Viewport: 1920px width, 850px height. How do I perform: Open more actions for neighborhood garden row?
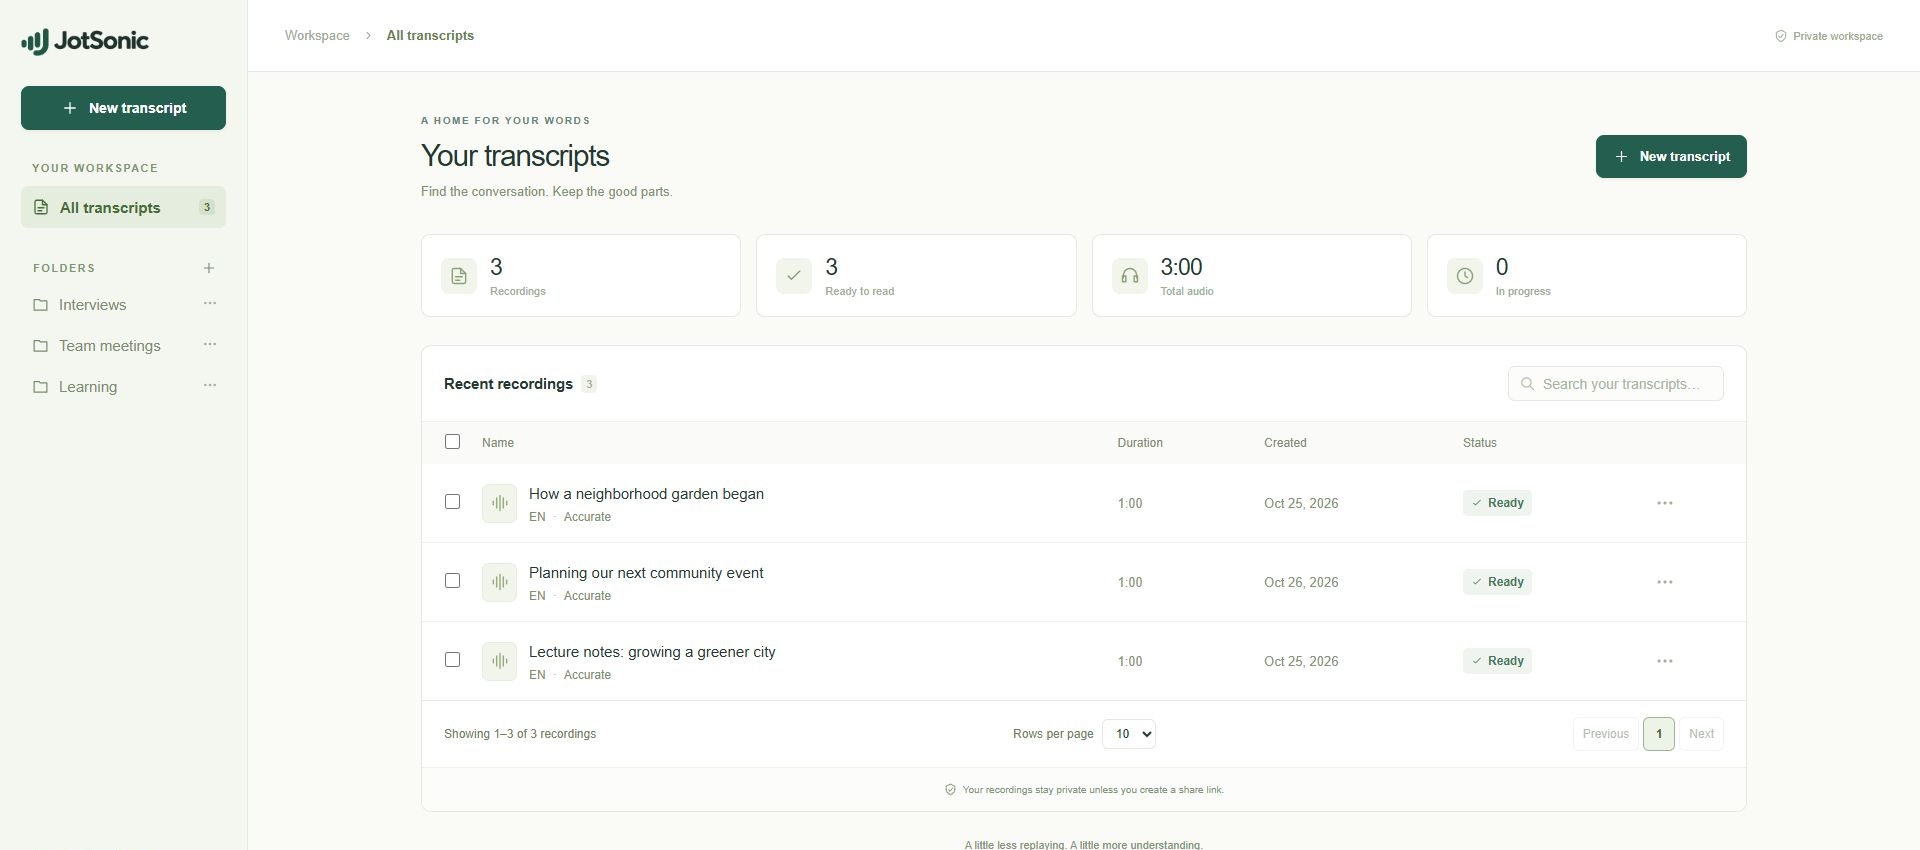click(x=1665, y=503)
